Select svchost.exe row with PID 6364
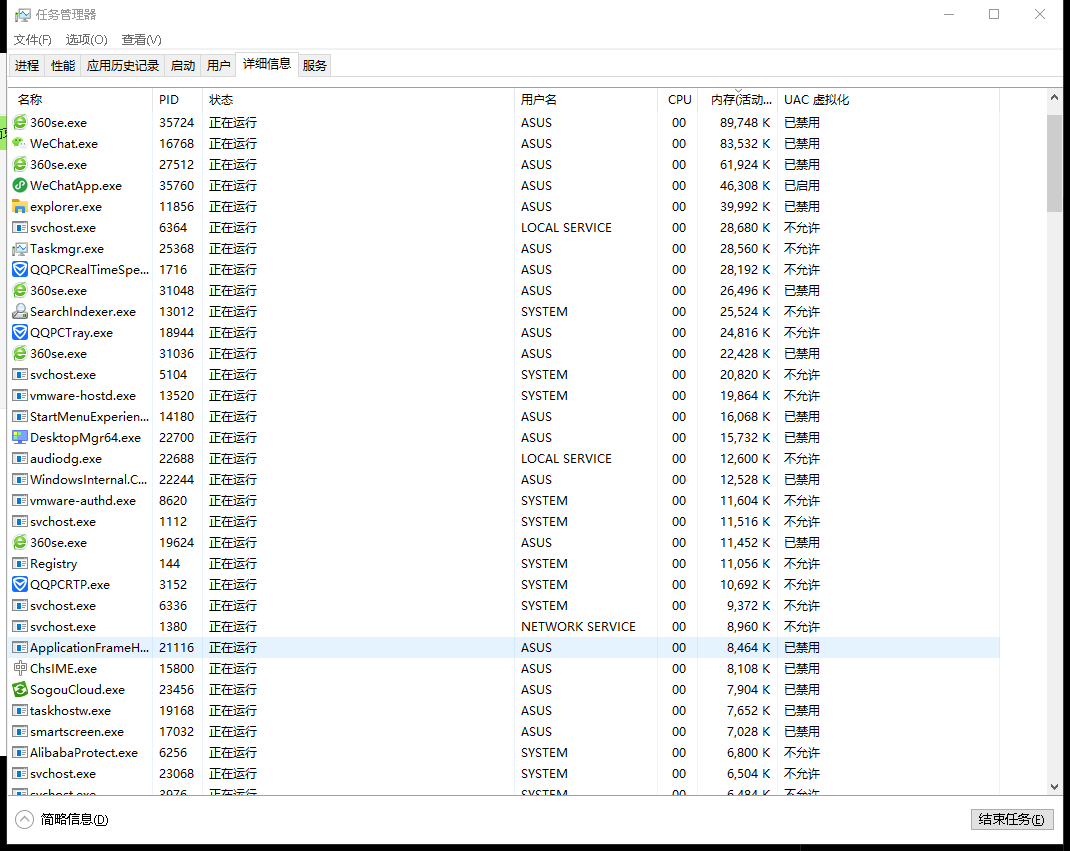This screenshot has width=1070, height=851. coord(505,228)
